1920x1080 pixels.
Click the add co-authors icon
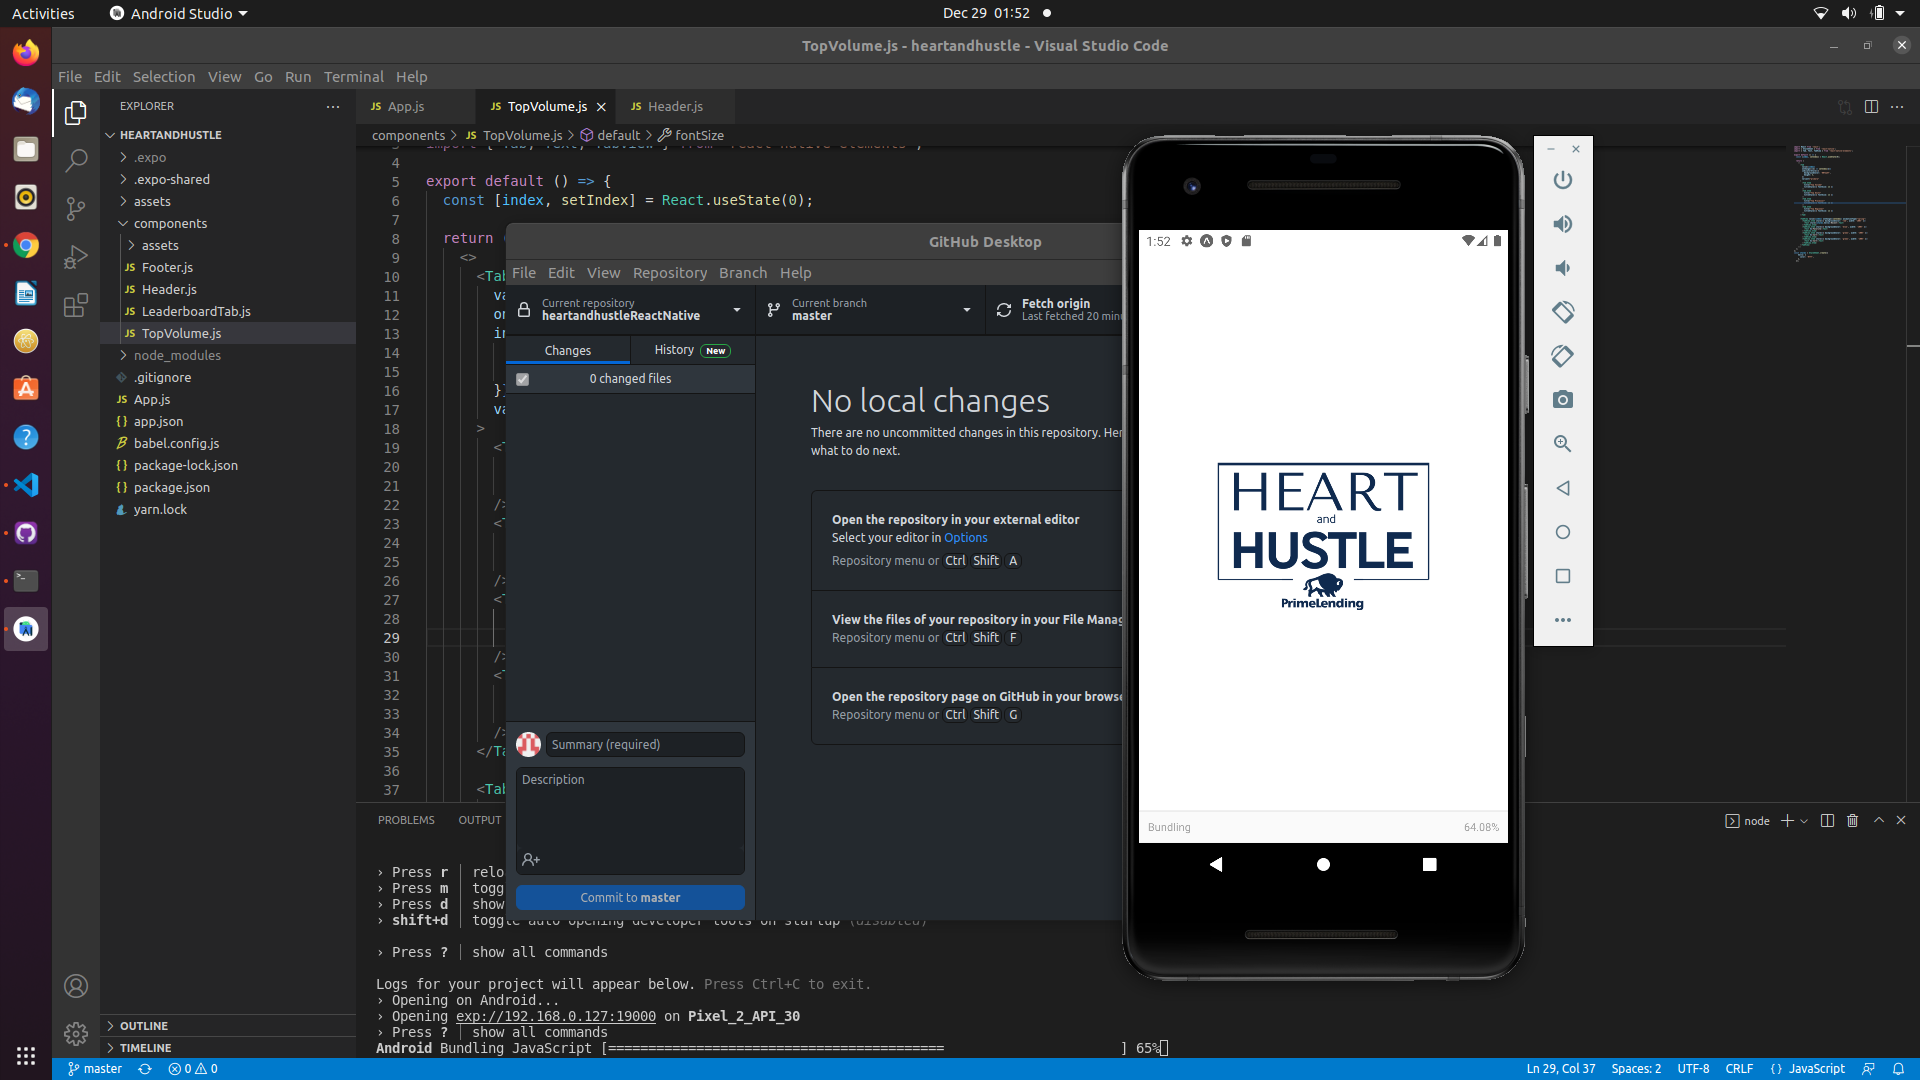[x=531, y=860]
